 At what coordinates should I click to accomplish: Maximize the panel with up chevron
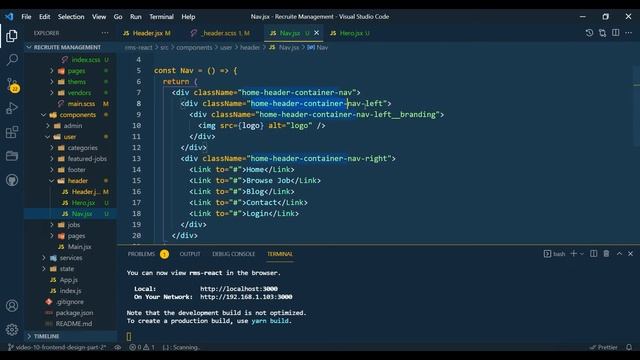619,253
